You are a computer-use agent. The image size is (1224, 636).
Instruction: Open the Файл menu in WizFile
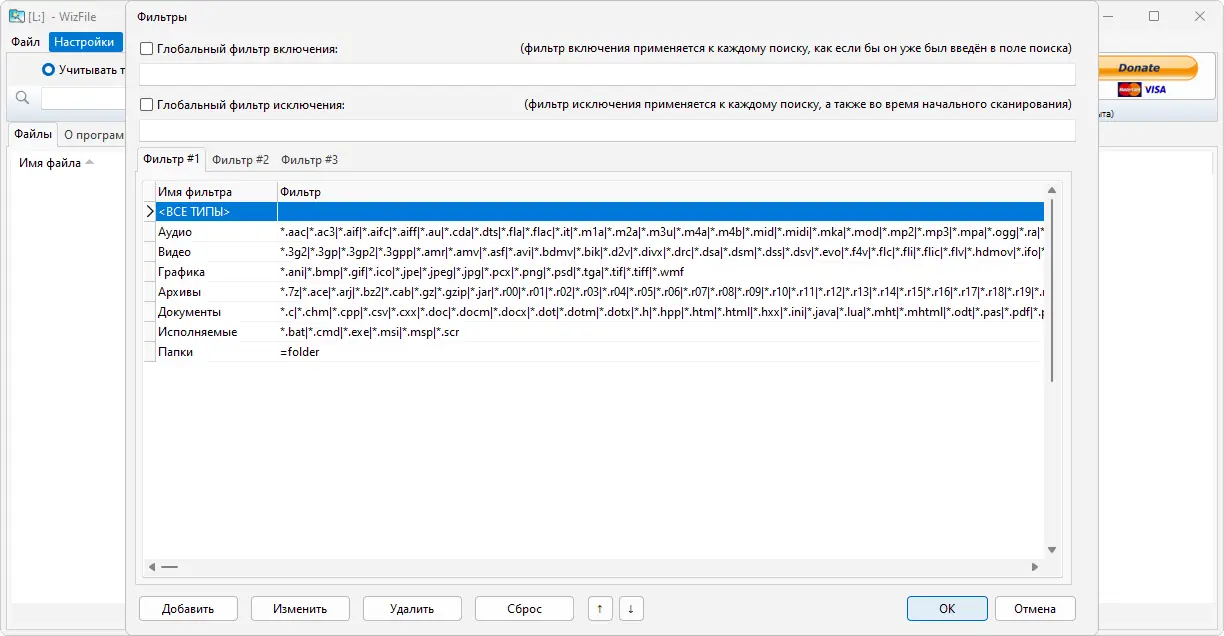coord(27,42)
